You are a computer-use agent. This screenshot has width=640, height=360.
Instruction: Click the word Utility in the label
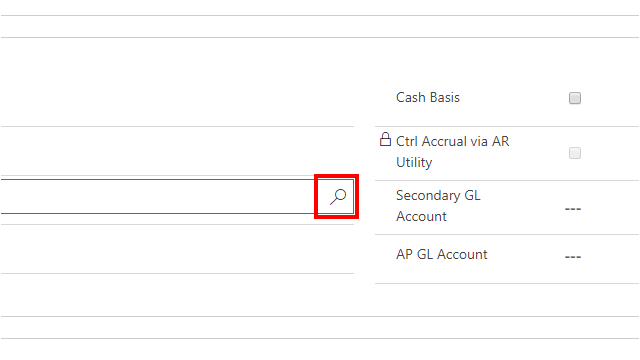414,162
